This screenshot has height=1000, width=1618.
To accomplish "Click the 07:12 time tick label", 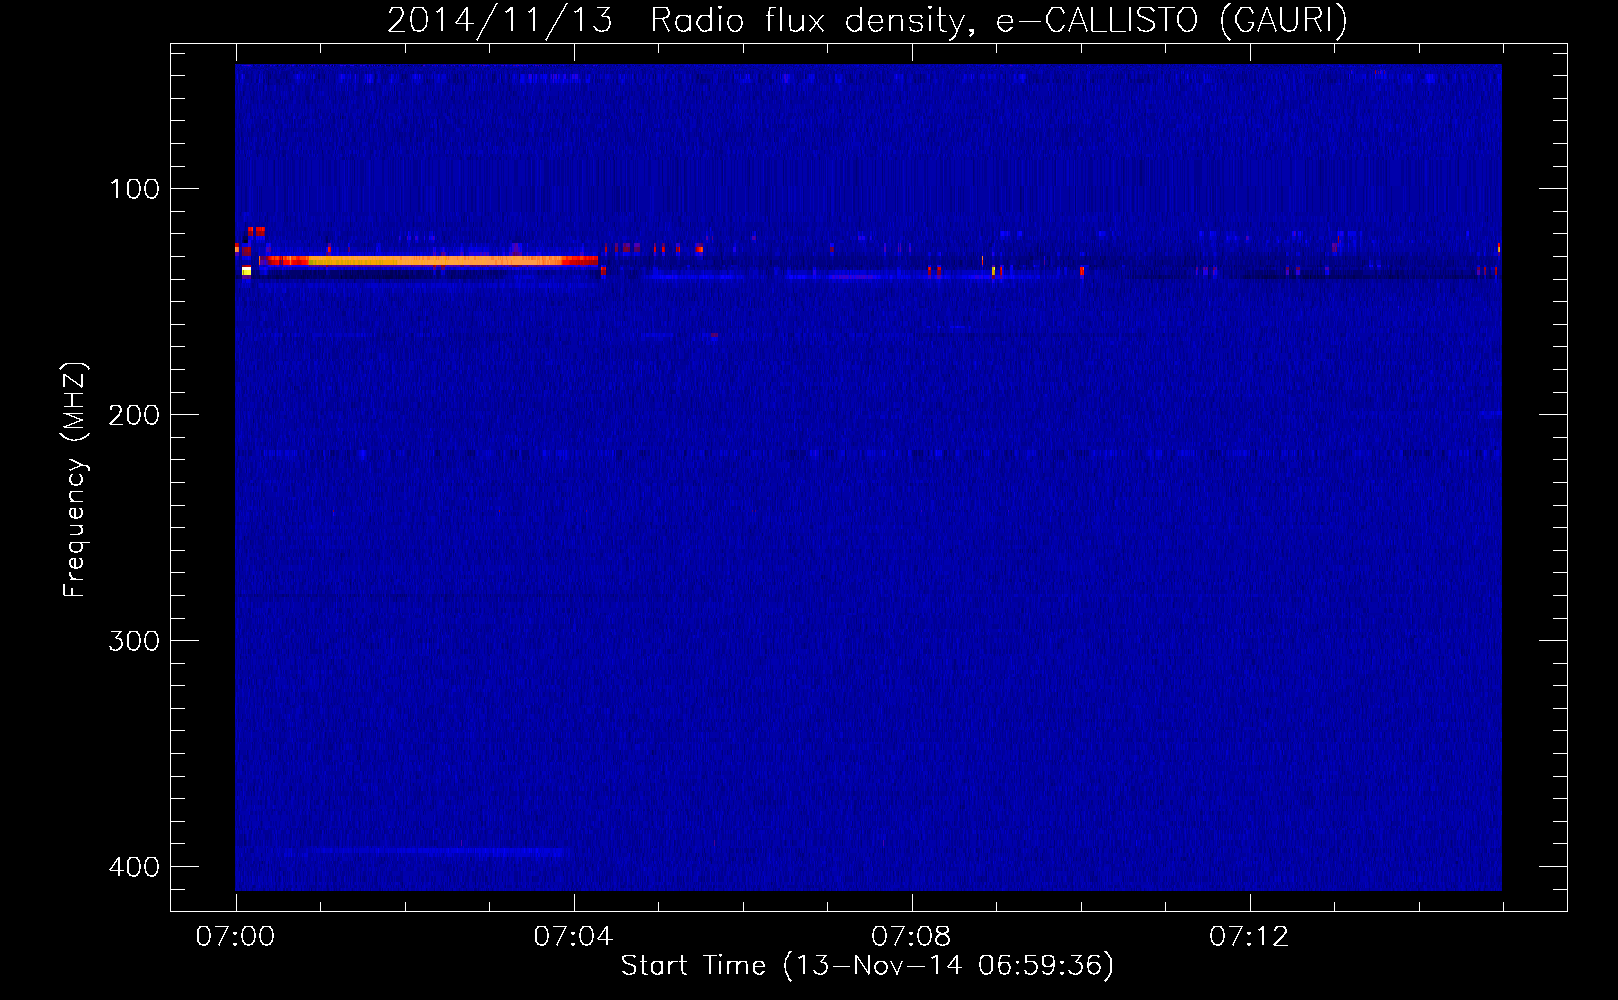I will (x=1249, y=937).
